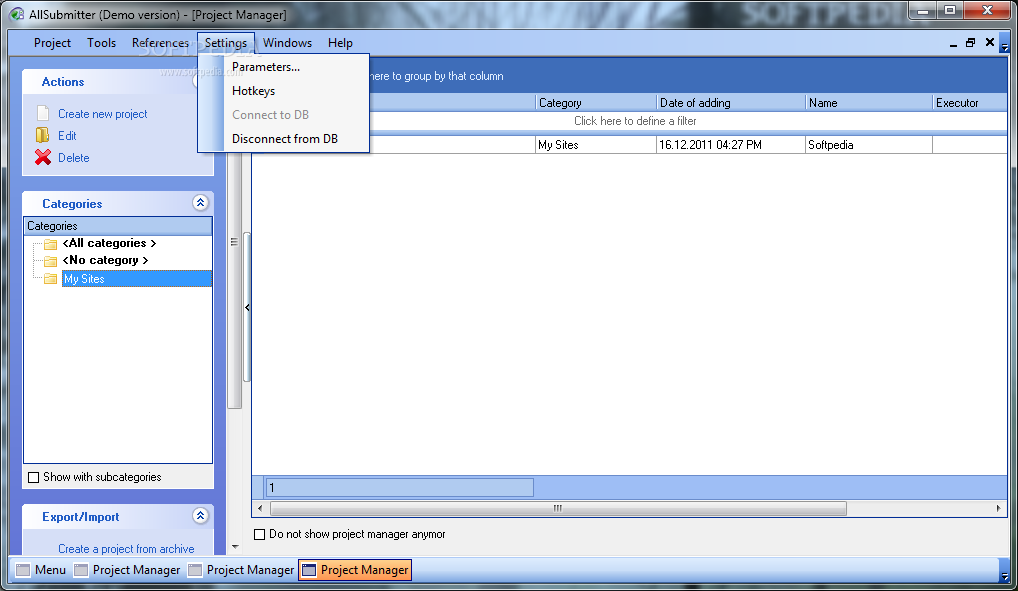Select My Sites tree item
1018x591 pixels.
(136, 279)
